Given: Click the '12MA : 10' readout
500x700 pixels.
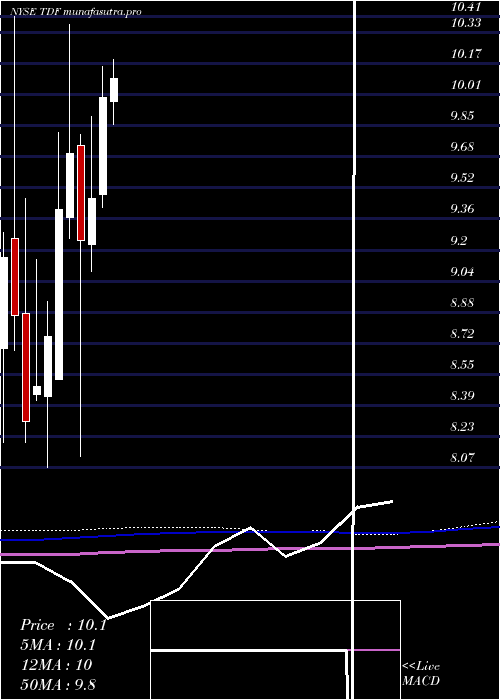Looking at the screenshot, I should [56, 665].
